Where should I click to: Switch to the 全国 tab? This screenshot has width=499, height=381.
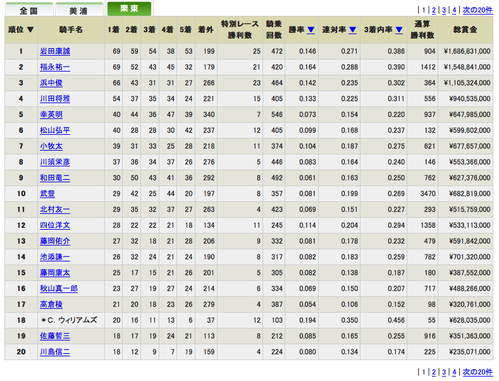[x=29, y=10]
